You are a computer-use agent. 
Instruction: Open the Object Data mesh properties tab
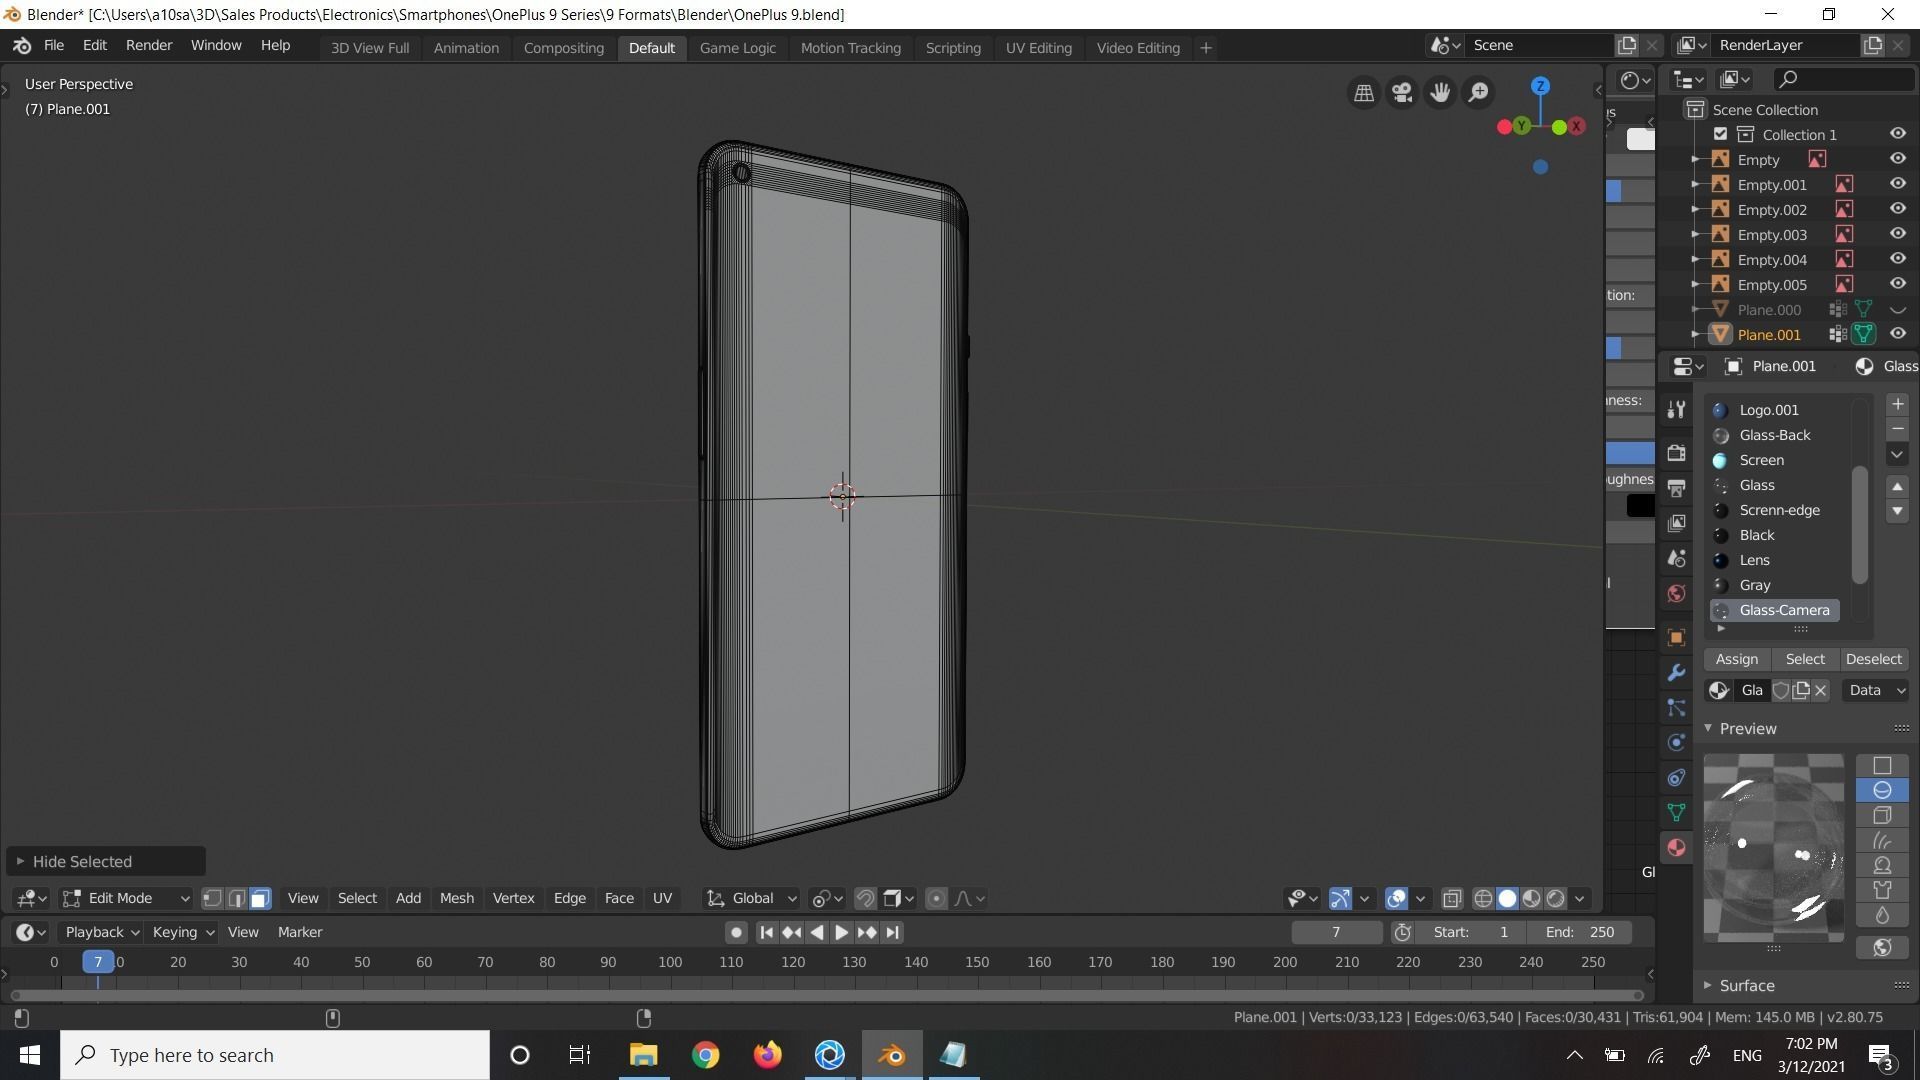(1677, 812)
